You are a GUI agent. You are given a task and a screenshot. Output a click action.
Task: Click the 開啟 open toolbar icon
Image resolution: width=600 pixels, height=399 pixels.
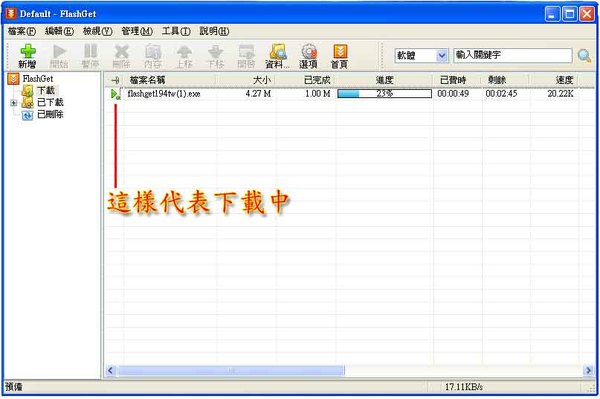click(x=246, y=56)
